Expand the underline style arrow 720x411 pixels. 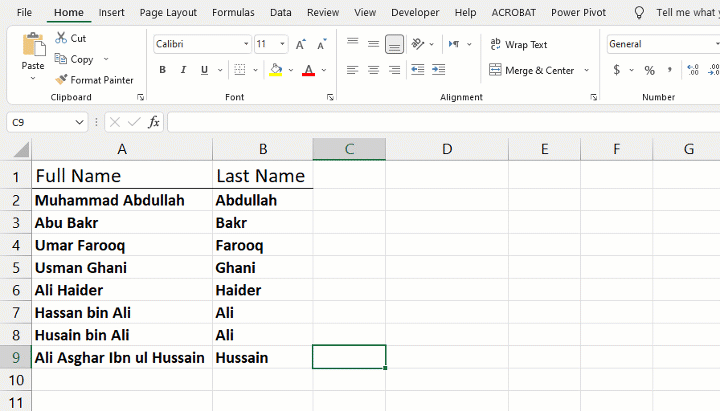(220, 70)
